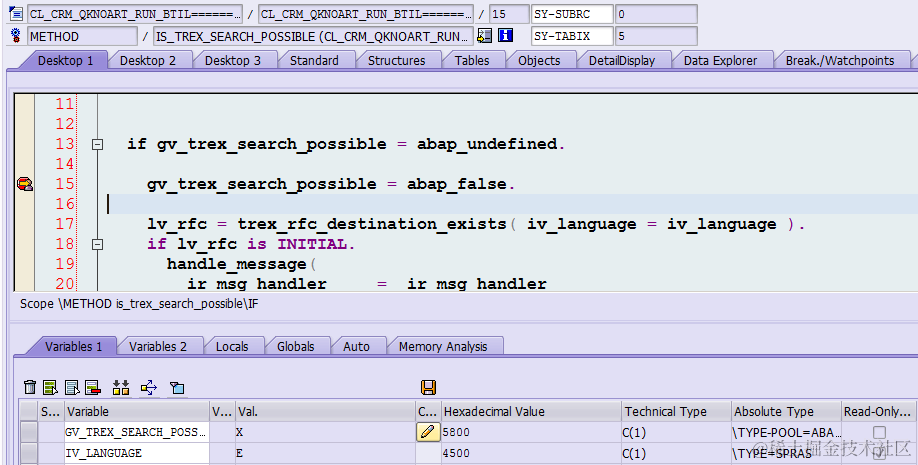Viewport: 918px width, 465px height.
Task: Click the program icon at top-left corner
Action: pyautogui.click(x=16, y=13)
